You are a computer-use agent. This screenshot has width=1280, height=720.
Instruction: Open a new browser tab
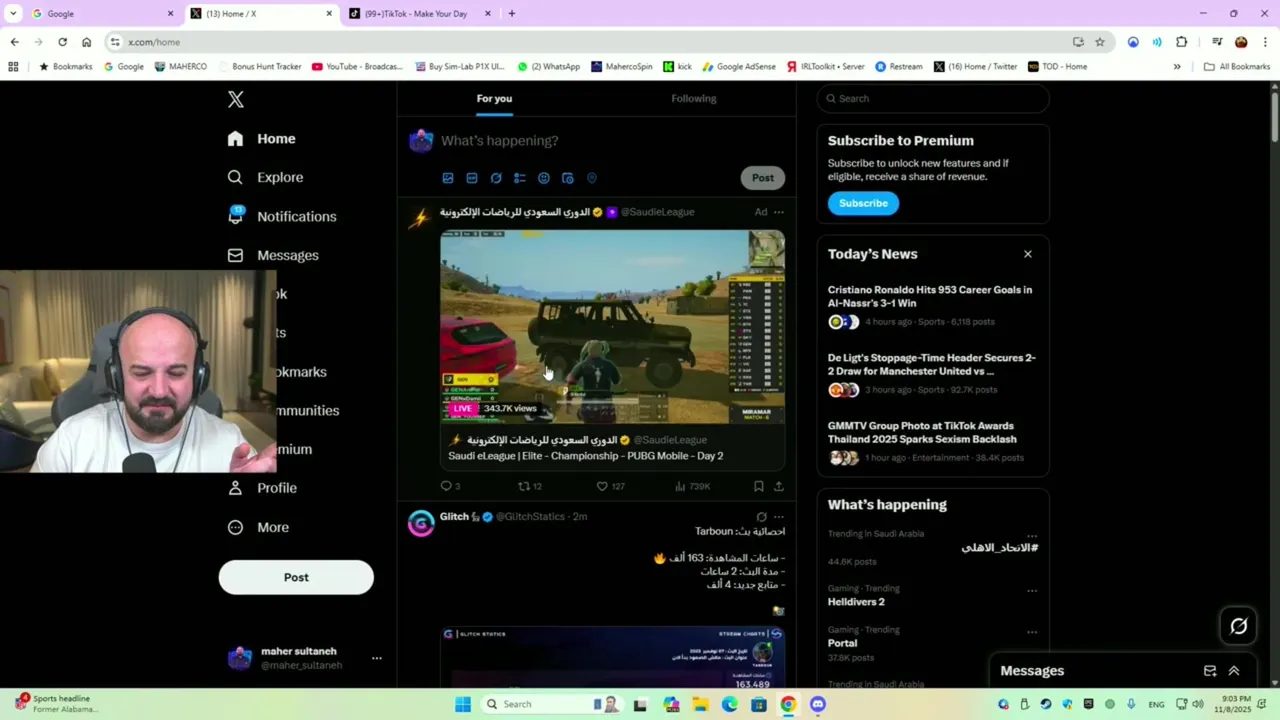(x=512, y=14)
